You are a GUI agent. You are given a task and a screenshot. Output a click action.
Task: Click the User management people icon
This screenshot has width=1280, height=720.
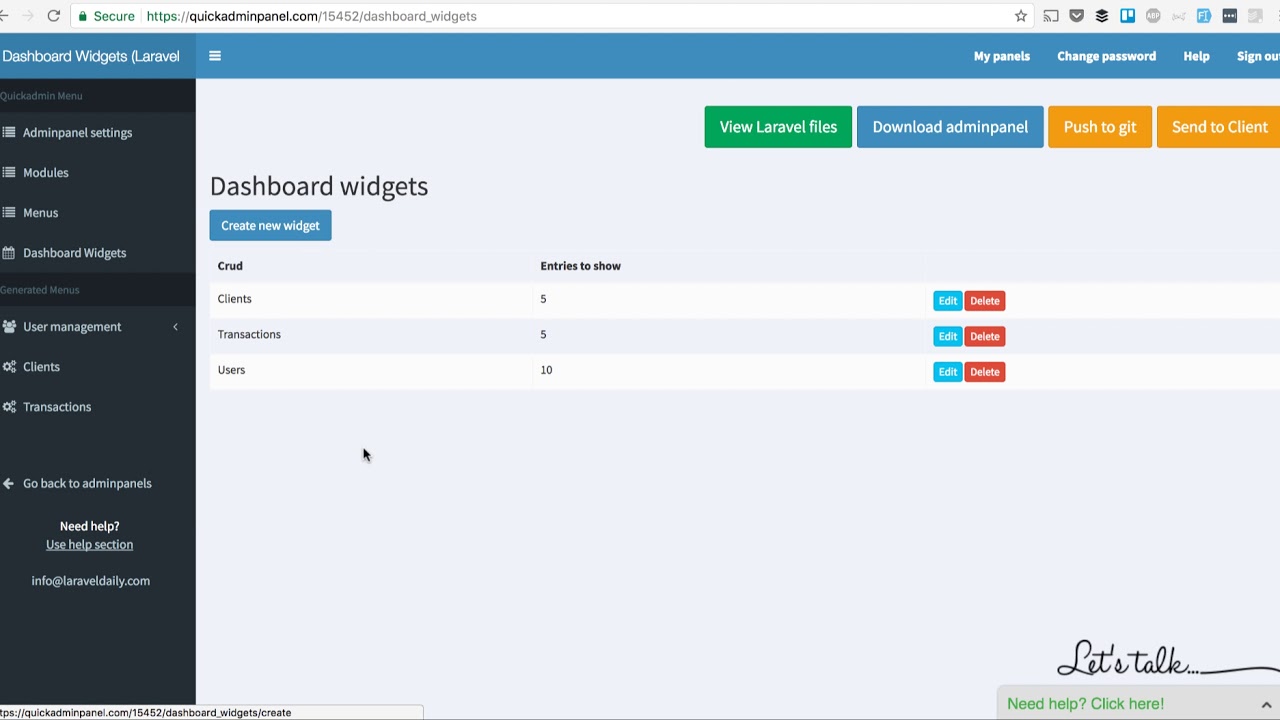click(x=8, y=327)
